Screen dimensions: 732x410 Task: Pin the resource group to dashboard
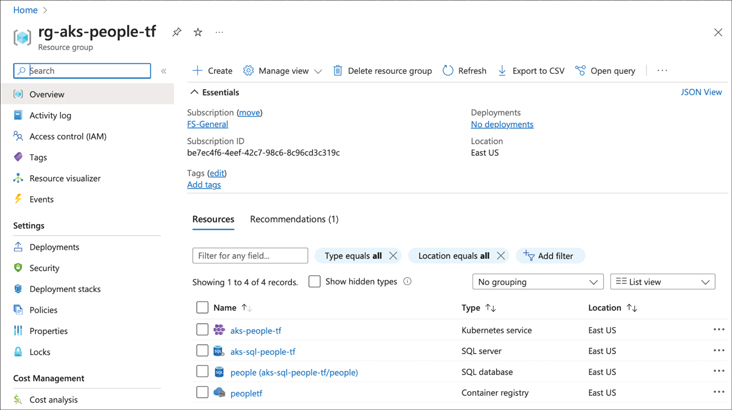click(177, 33)
